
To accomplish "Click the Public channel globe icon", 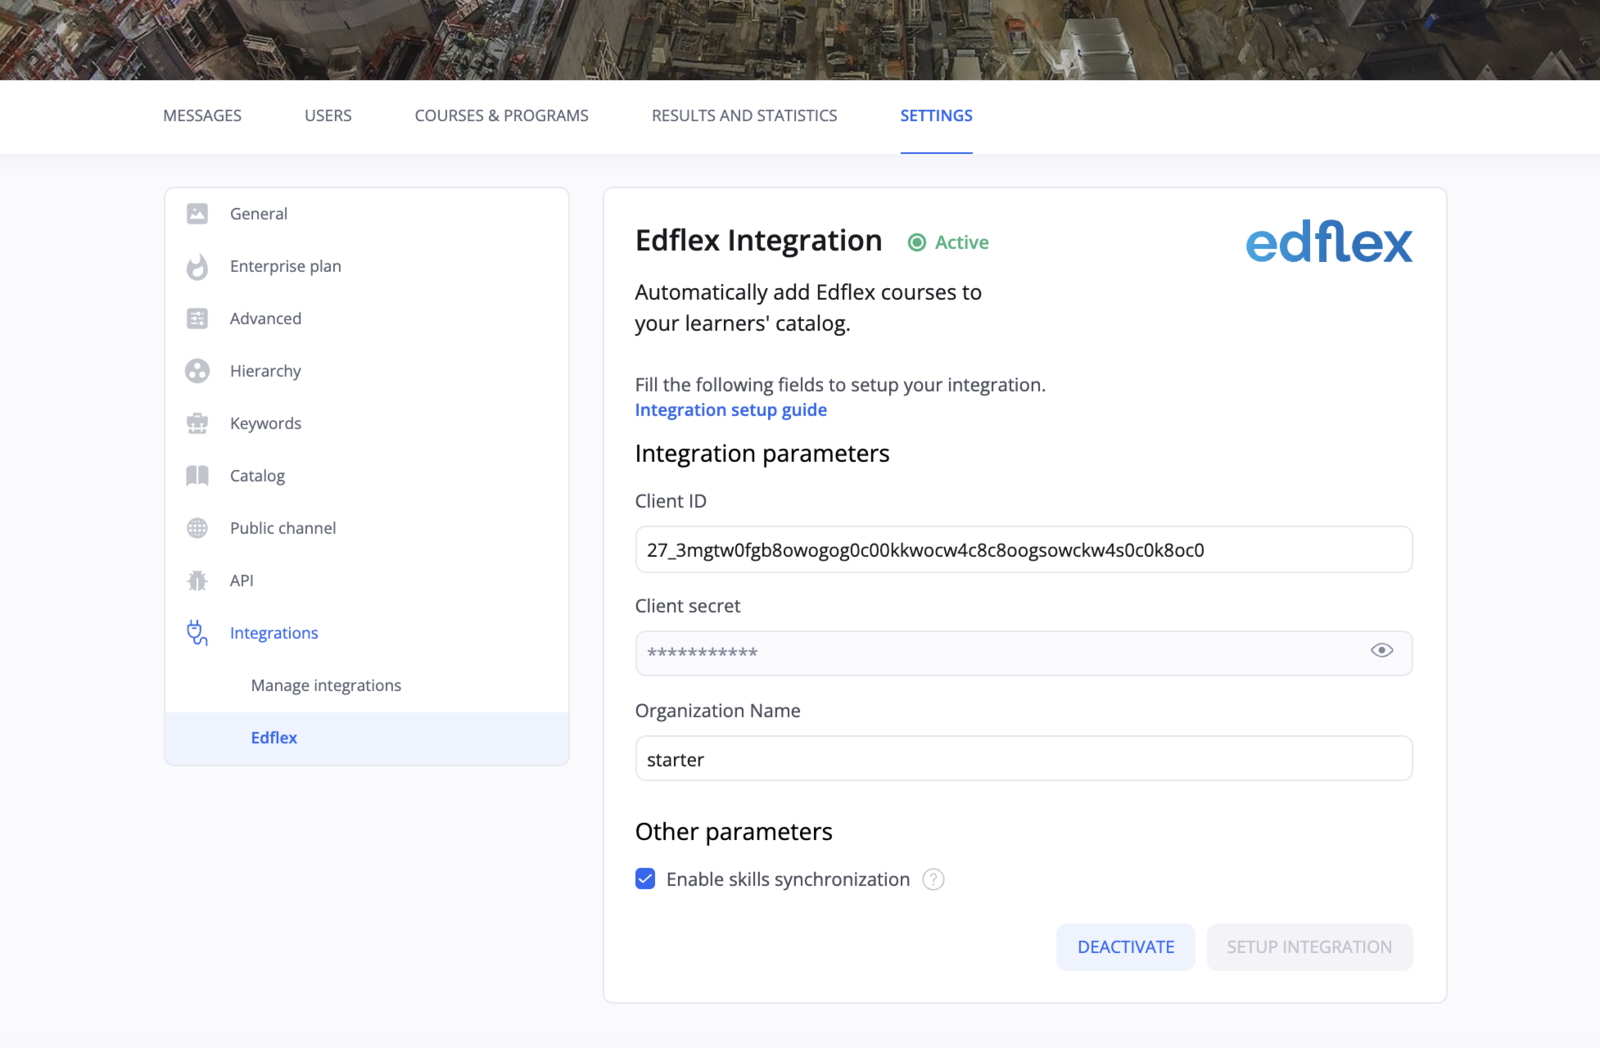I will pyautogui.click(x=197, y=528).
